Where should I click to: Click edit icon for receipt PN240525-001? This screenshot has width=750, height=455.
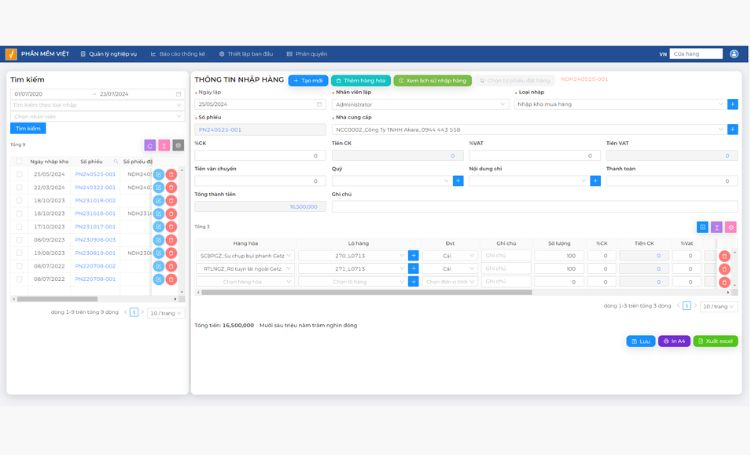point(159,175)
